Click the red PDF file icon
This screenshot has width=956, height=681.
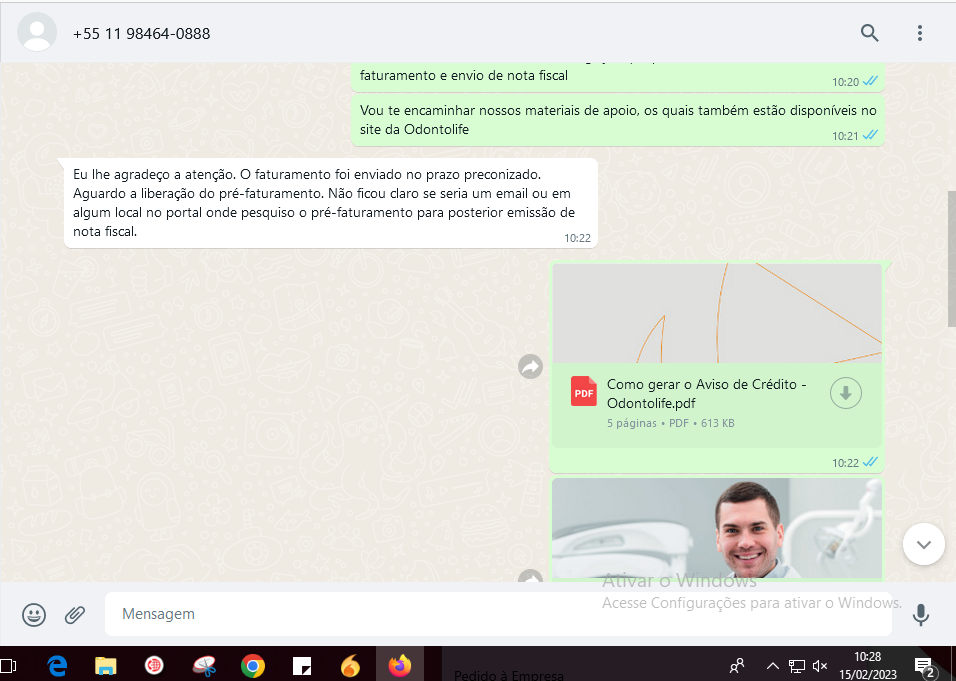tap(583, 391)
